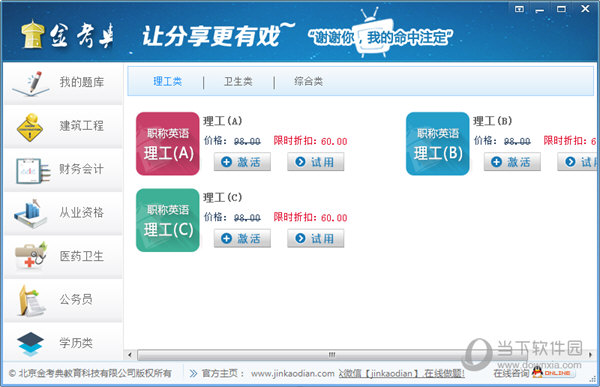Click the horizontal scrollbar thumb
The width and height of the screenshot is (600, 387).
332,355
